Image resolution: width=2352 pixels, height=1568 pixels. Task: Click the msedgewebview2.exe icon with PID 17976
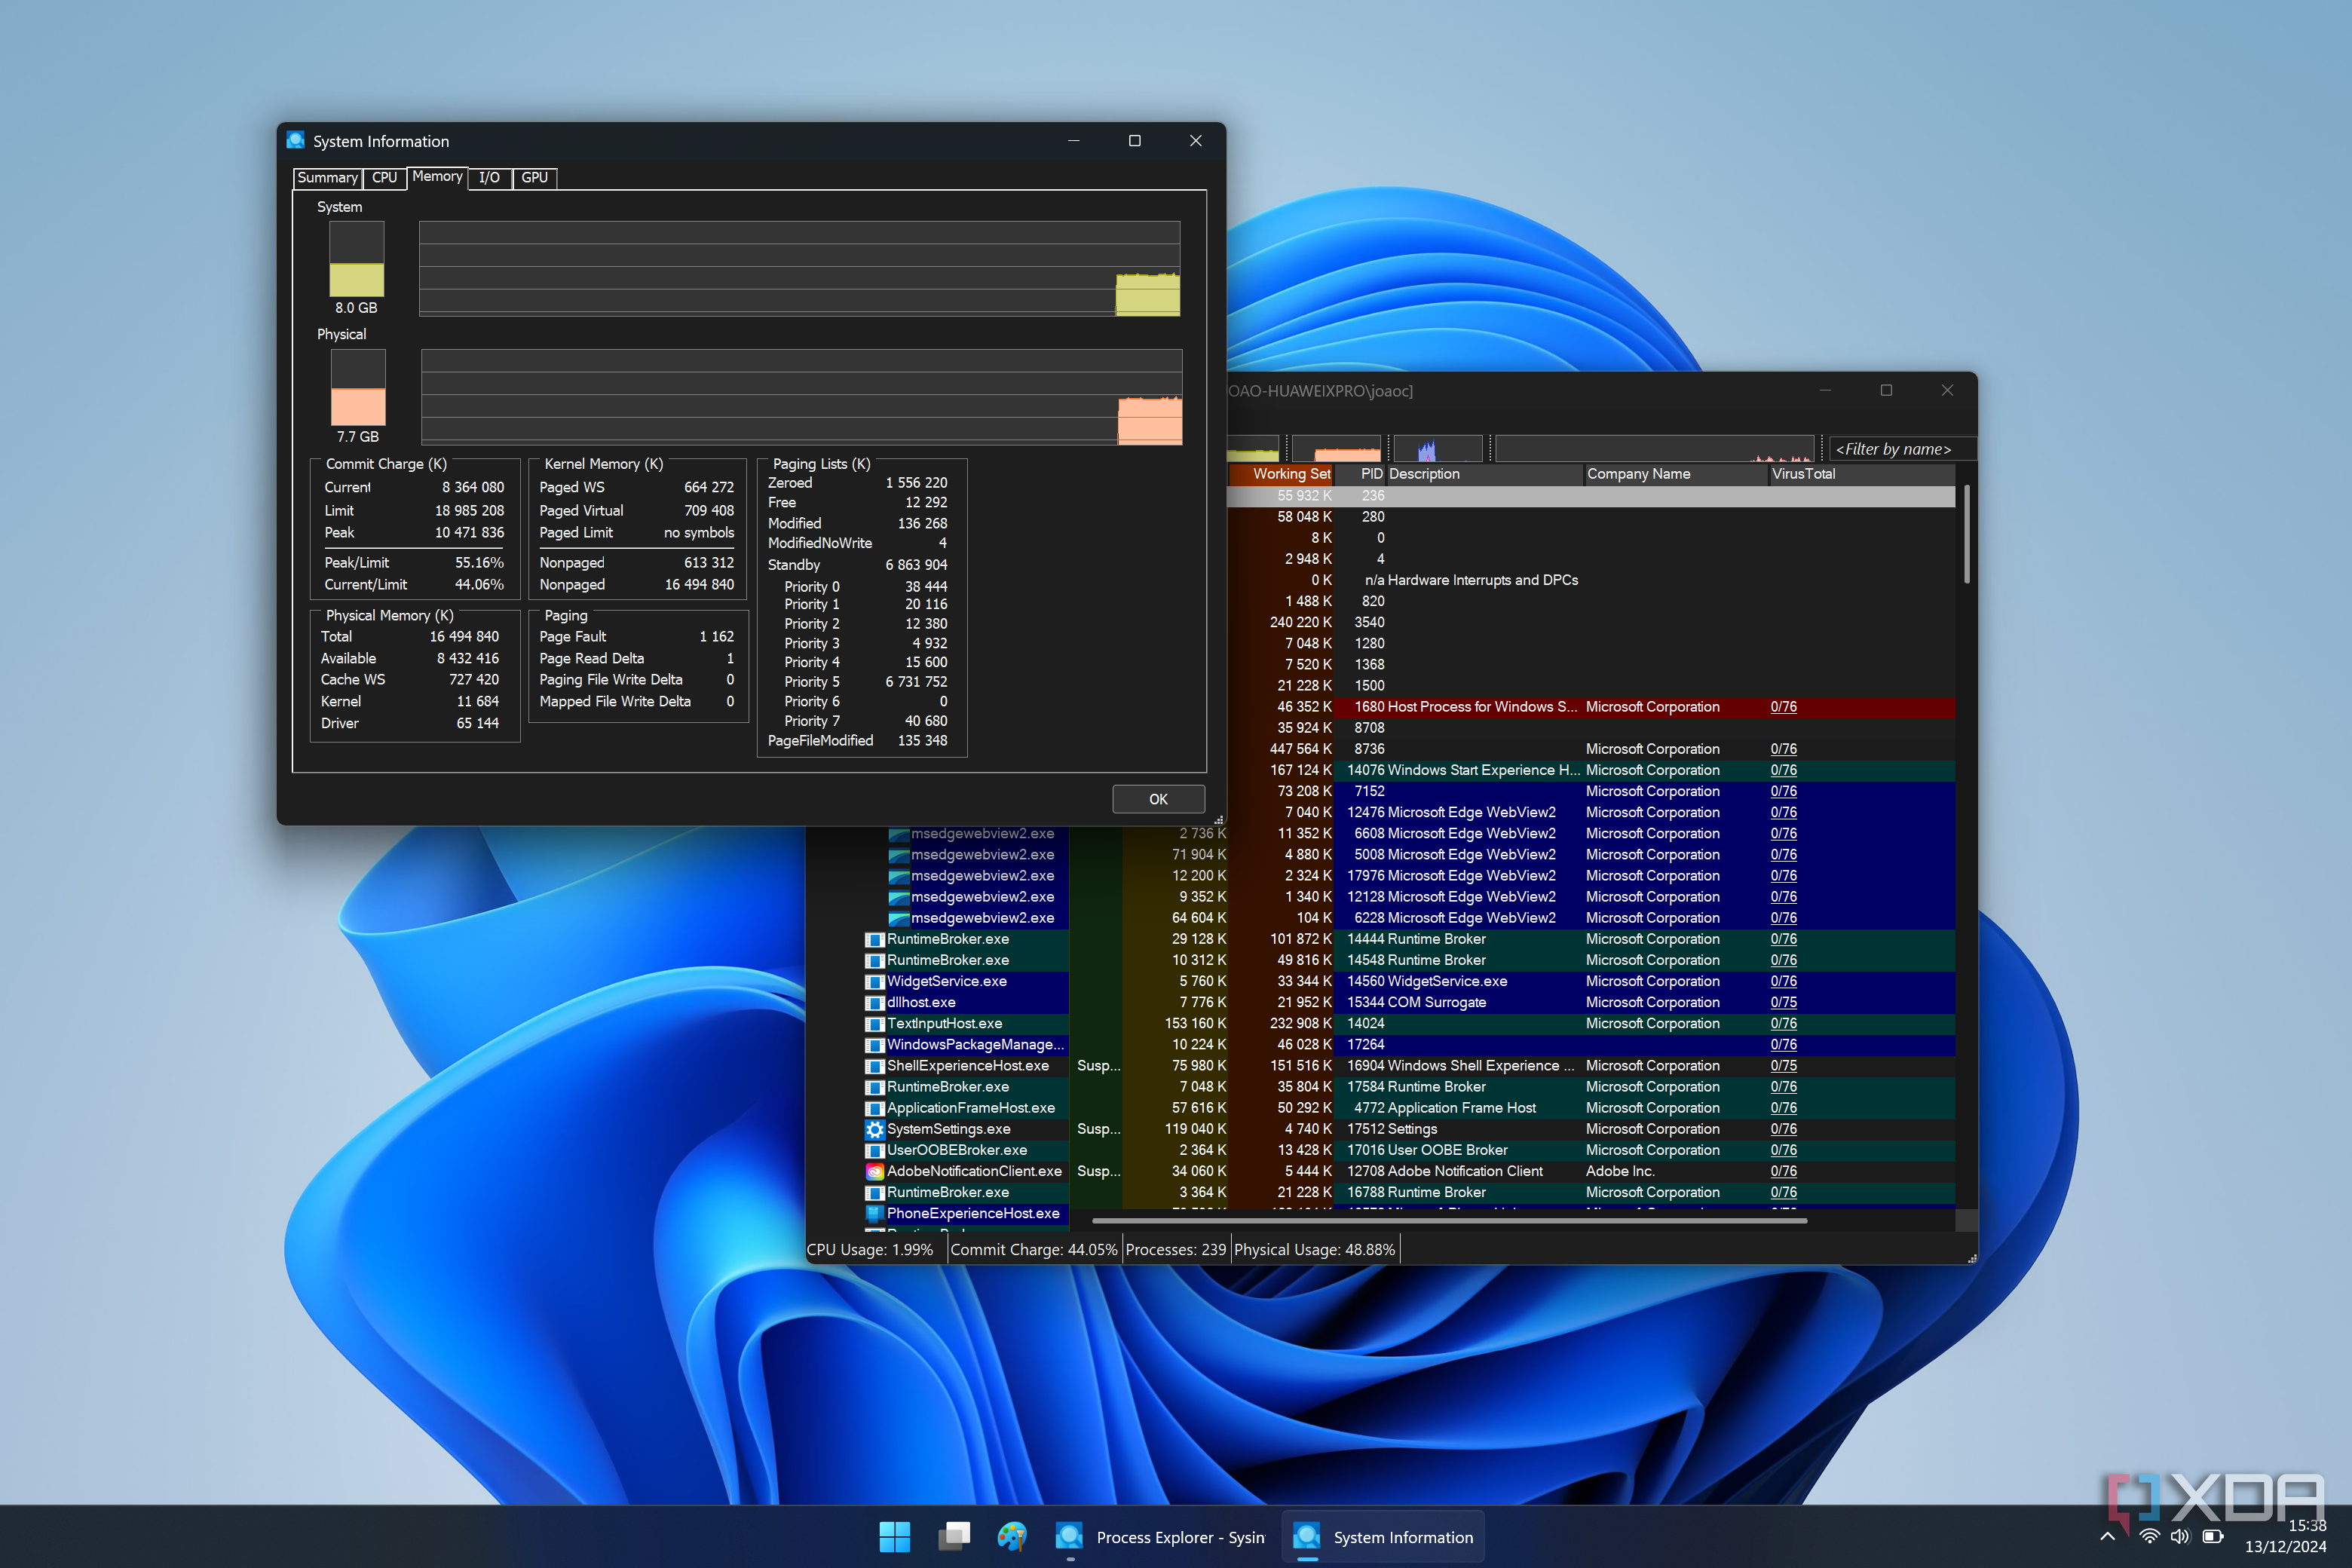point(898,876)
